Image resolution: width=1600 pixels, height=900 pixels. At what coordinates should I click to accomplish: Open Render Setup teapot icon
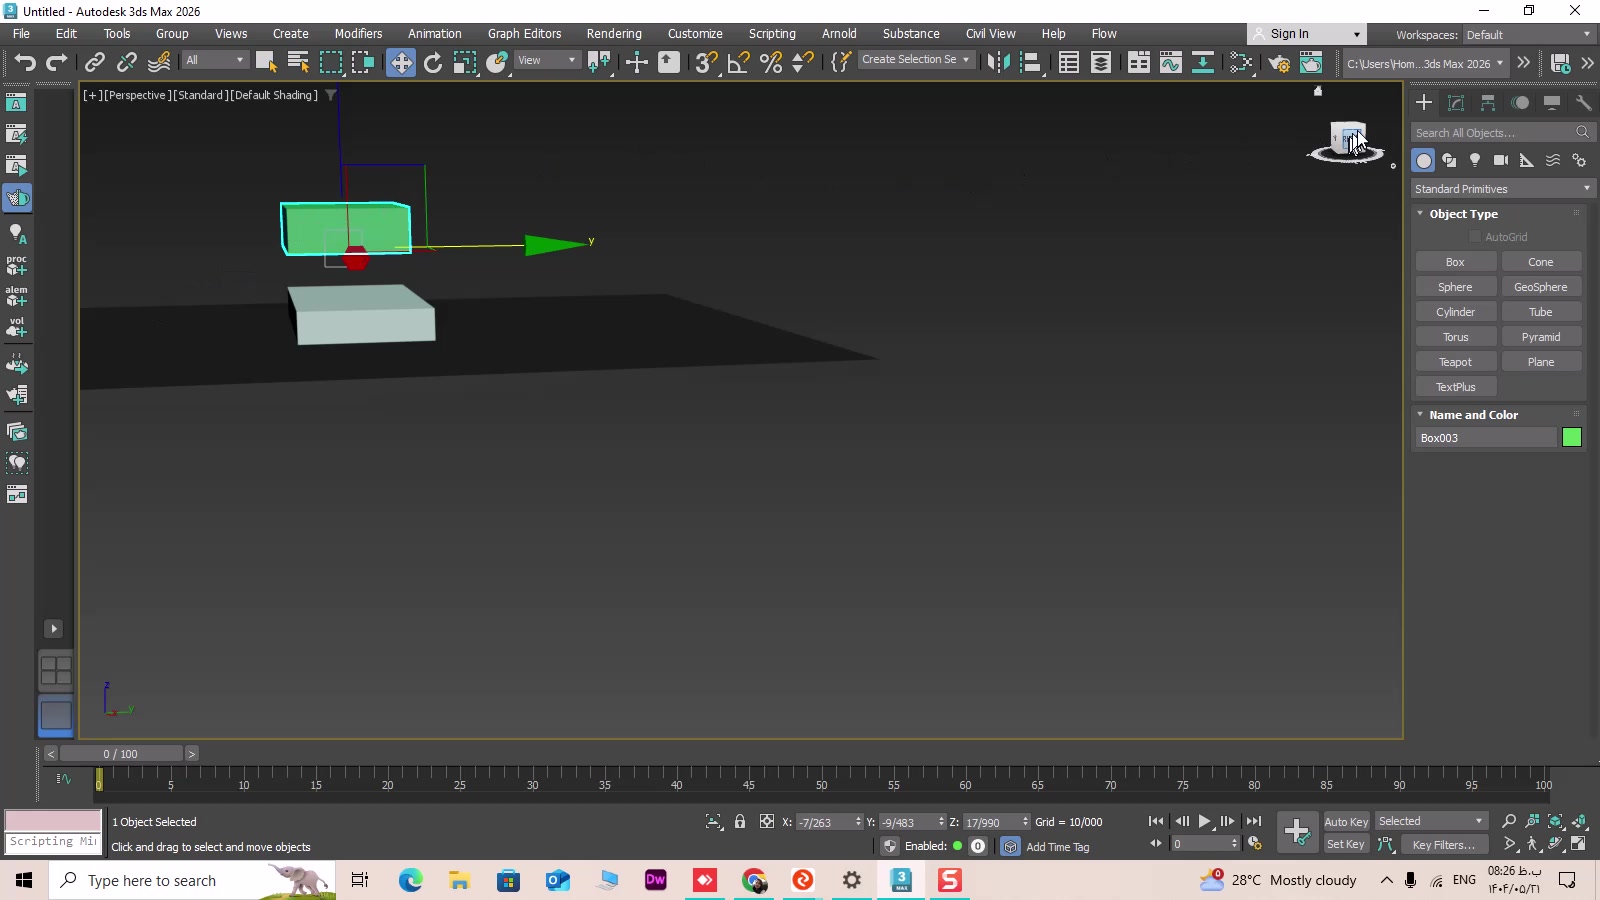pos(1279,63)
